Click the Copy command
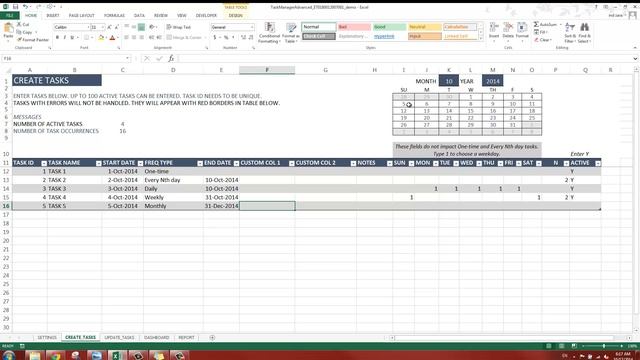This screenshot has height=360, width=640. [x=25, y=32]
